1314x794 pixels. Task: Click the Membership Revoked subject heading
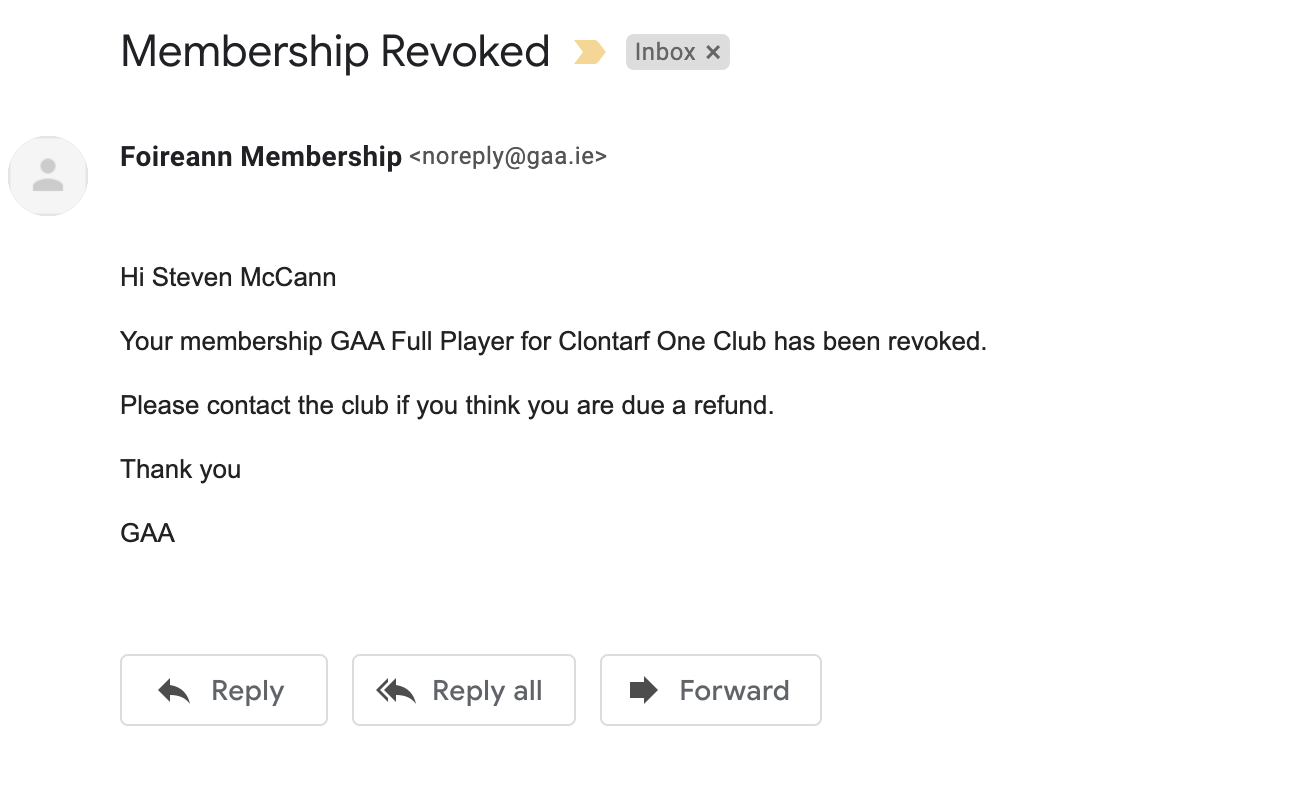click(x=335, y=51)
